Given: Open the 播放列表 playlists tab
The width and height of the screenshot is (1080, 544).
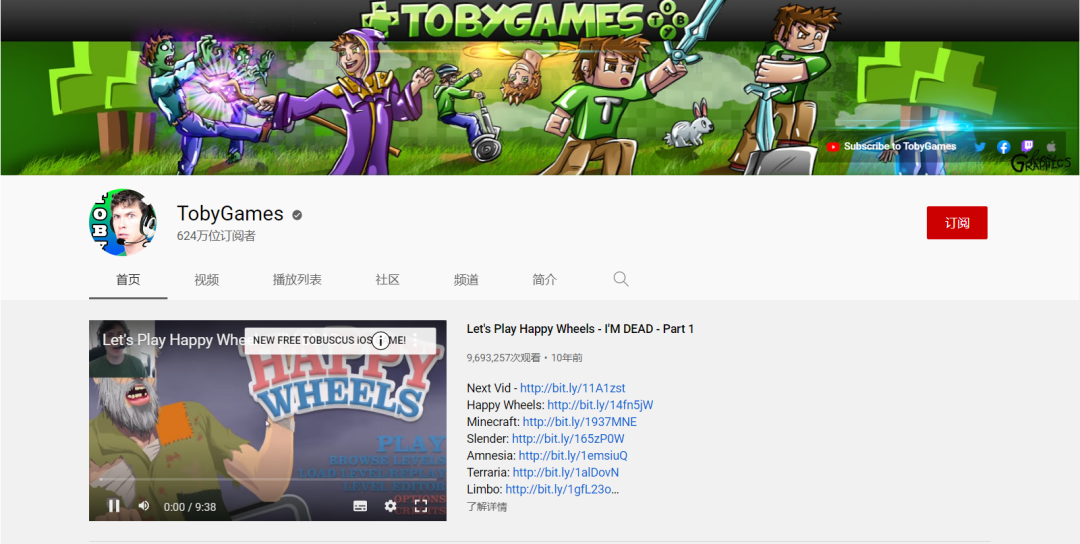Looking at the screenshot, I should [x=297, y=280].
